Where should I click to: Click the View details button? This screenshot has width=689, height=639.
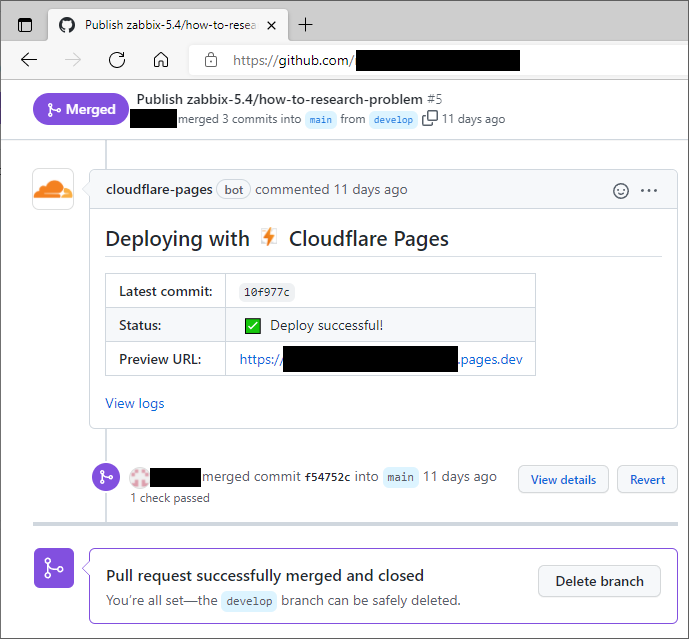[x=563, y=479]
